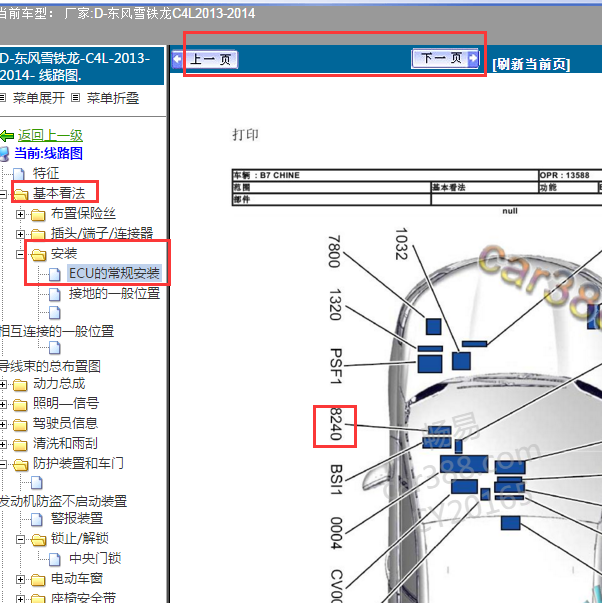
Task: Click the 中央门锁 page icon
Action: tap(55, 559)
